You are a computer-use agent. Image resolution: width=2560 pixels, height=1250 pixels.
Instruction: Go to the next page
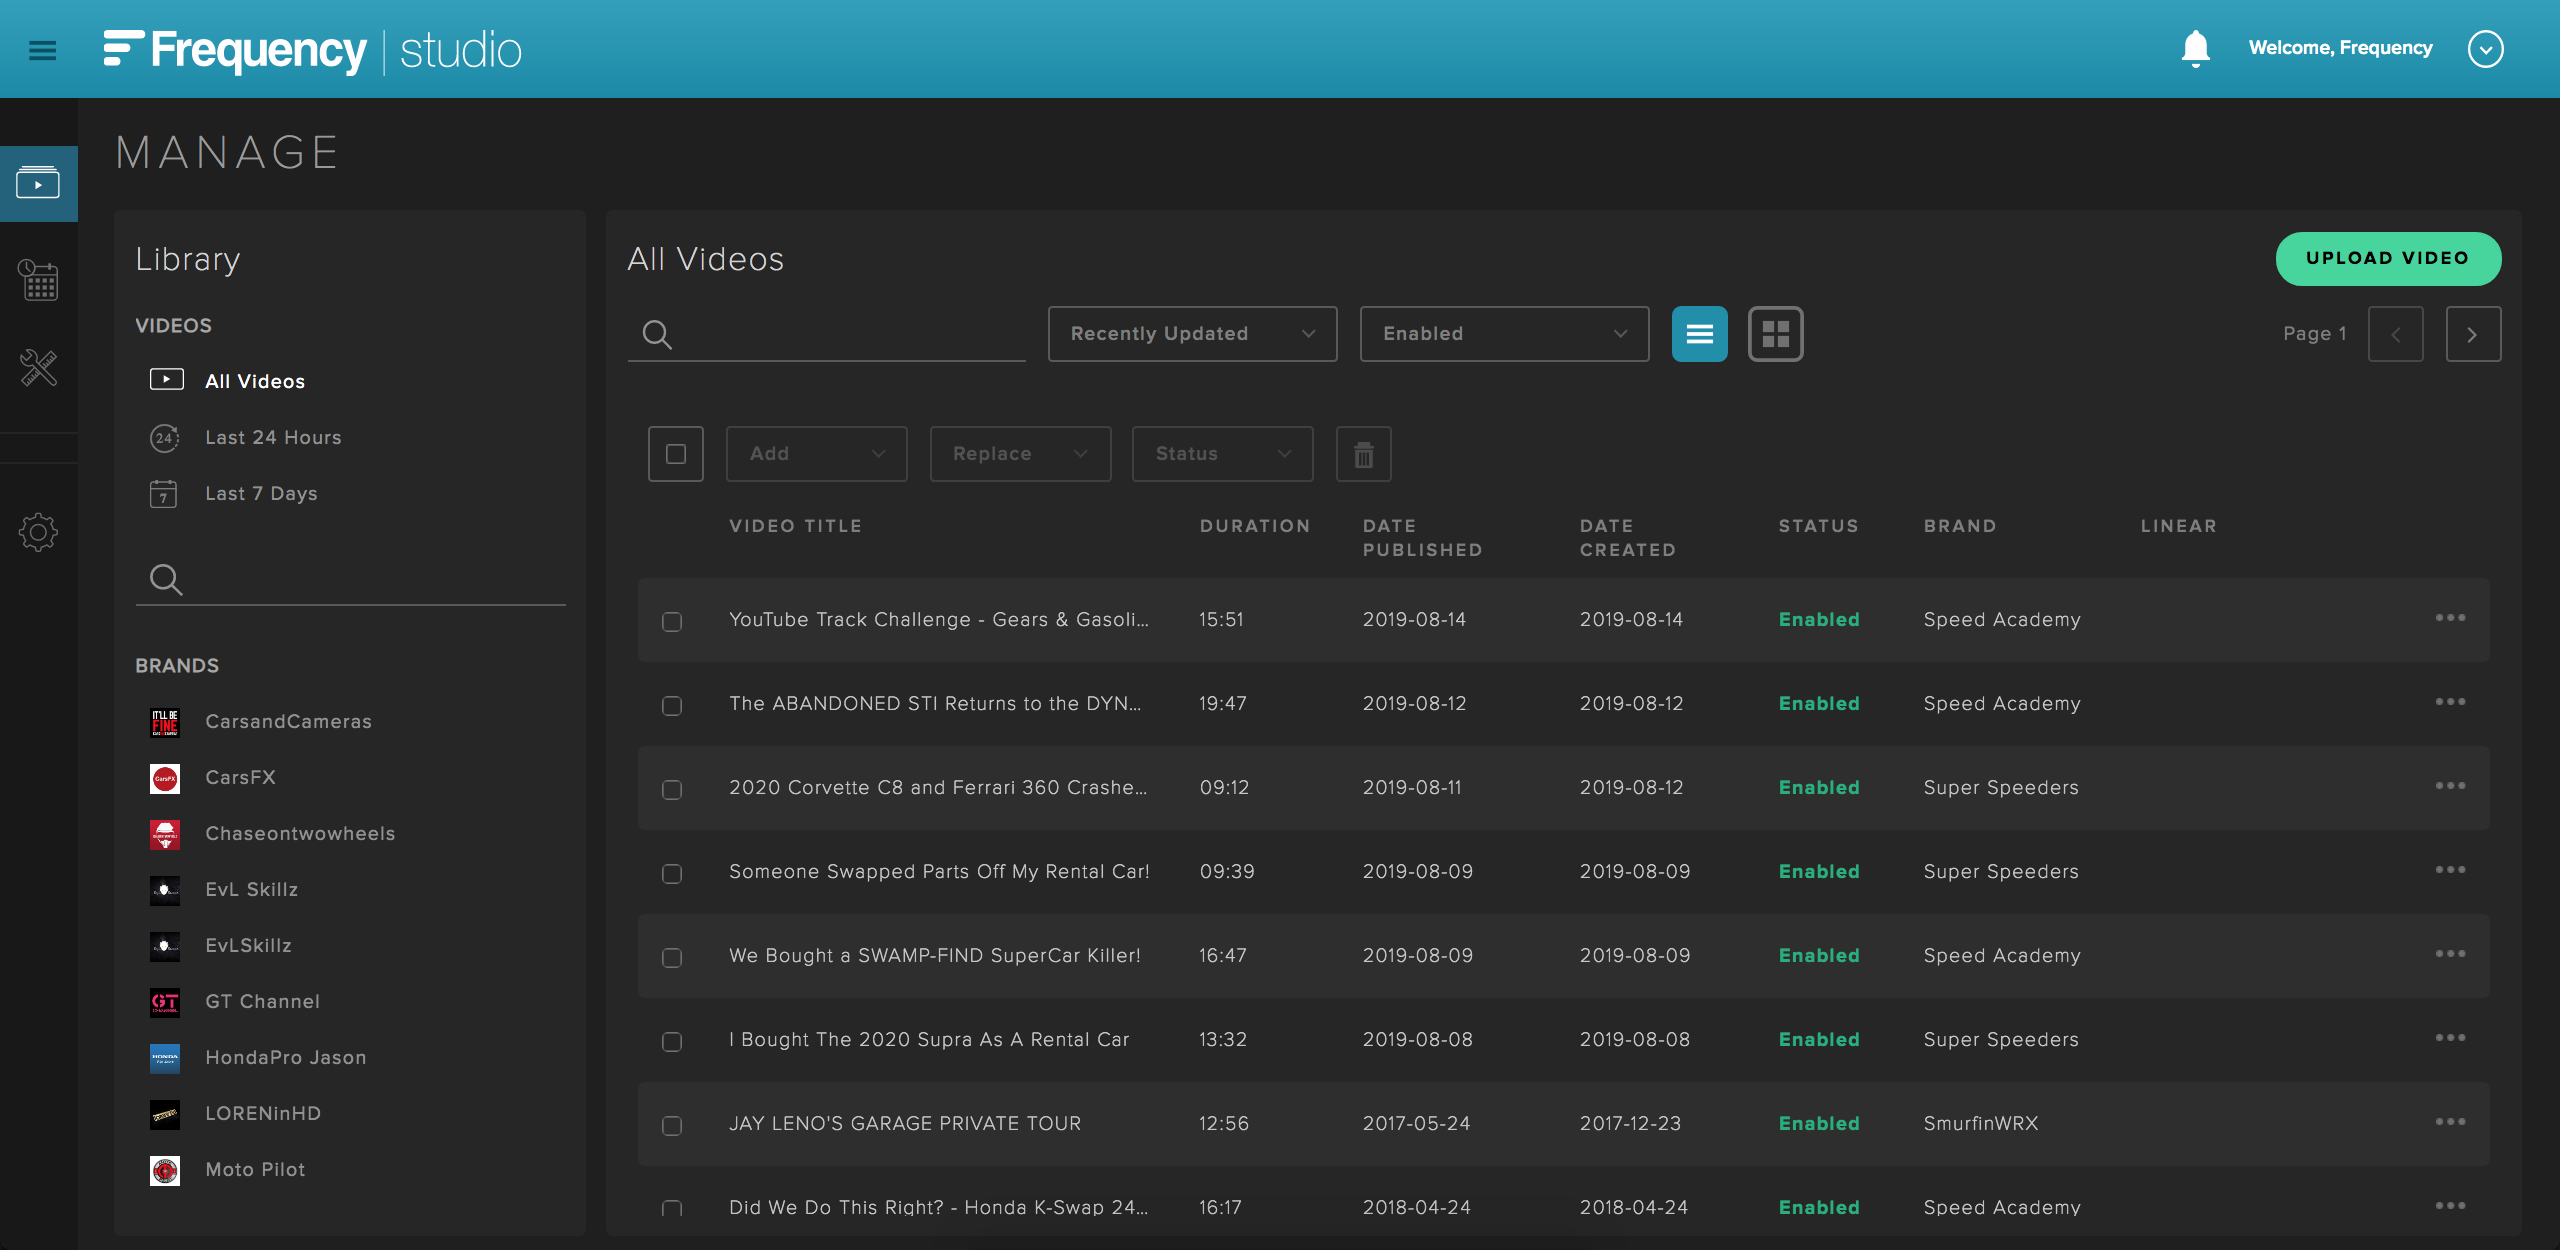[2473, 334]
